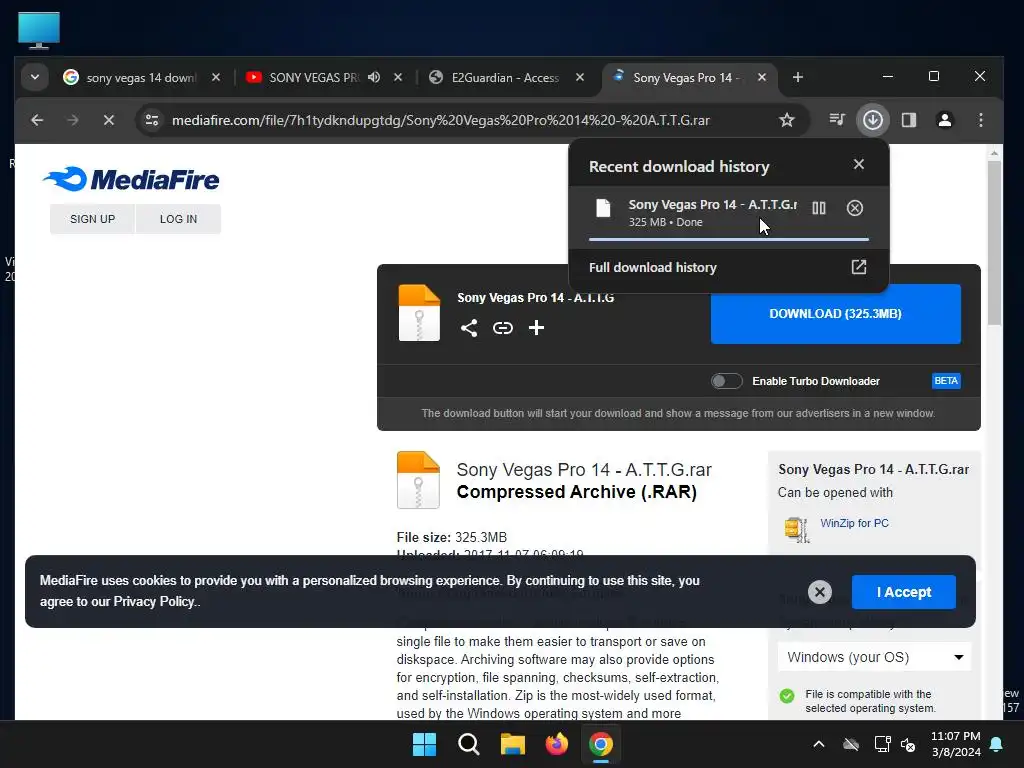The height and width of the screenshot is (768, 1024).
Task: Select the This PC desktop icon
Action: pyautogui.click(x=39, y=29)
